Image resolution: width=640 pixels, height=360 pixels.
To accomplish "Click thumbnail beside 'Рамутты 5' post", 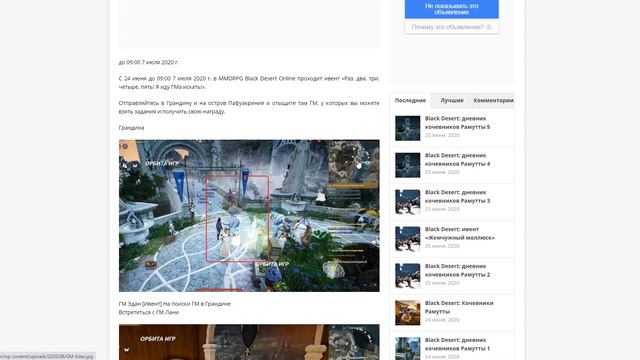I will (x=407, y=128).
